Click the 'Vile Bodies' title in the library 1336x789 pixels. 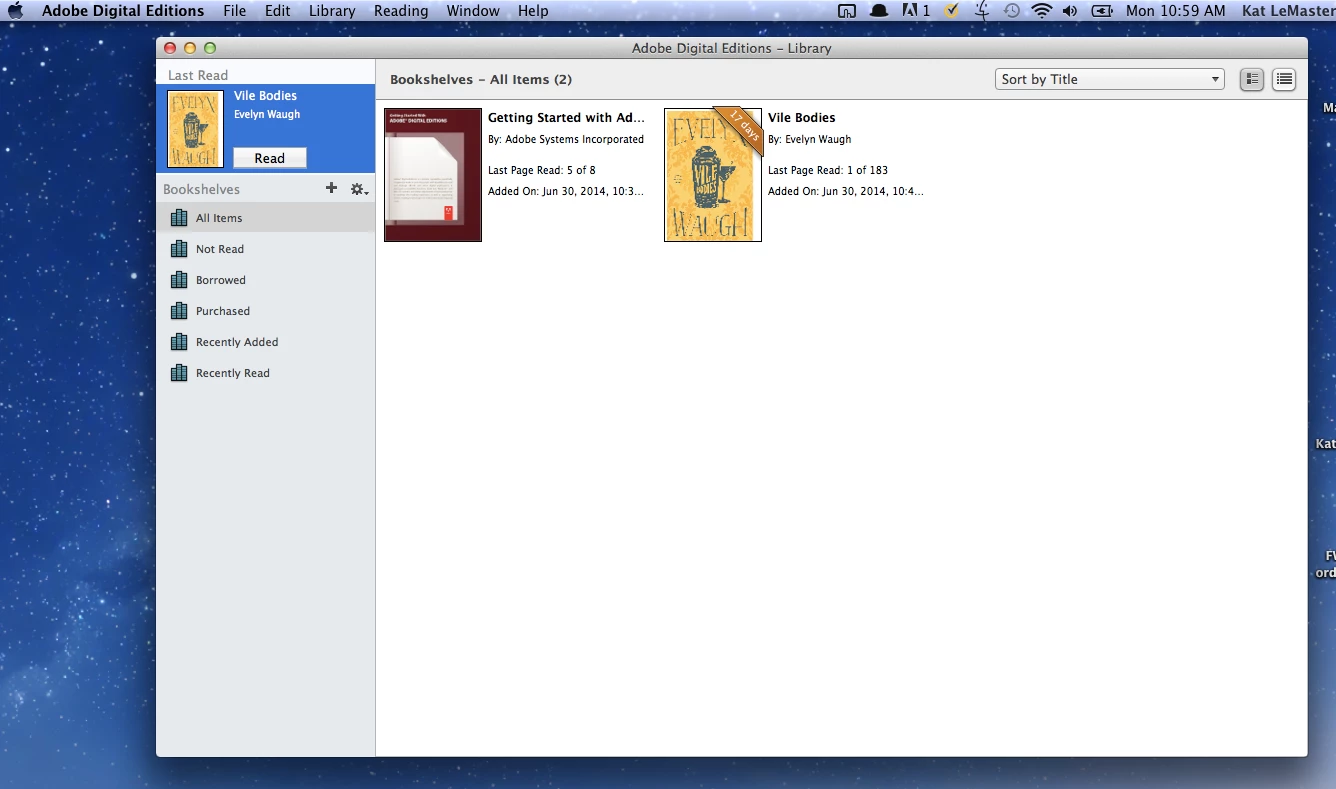tap(802, 118)
